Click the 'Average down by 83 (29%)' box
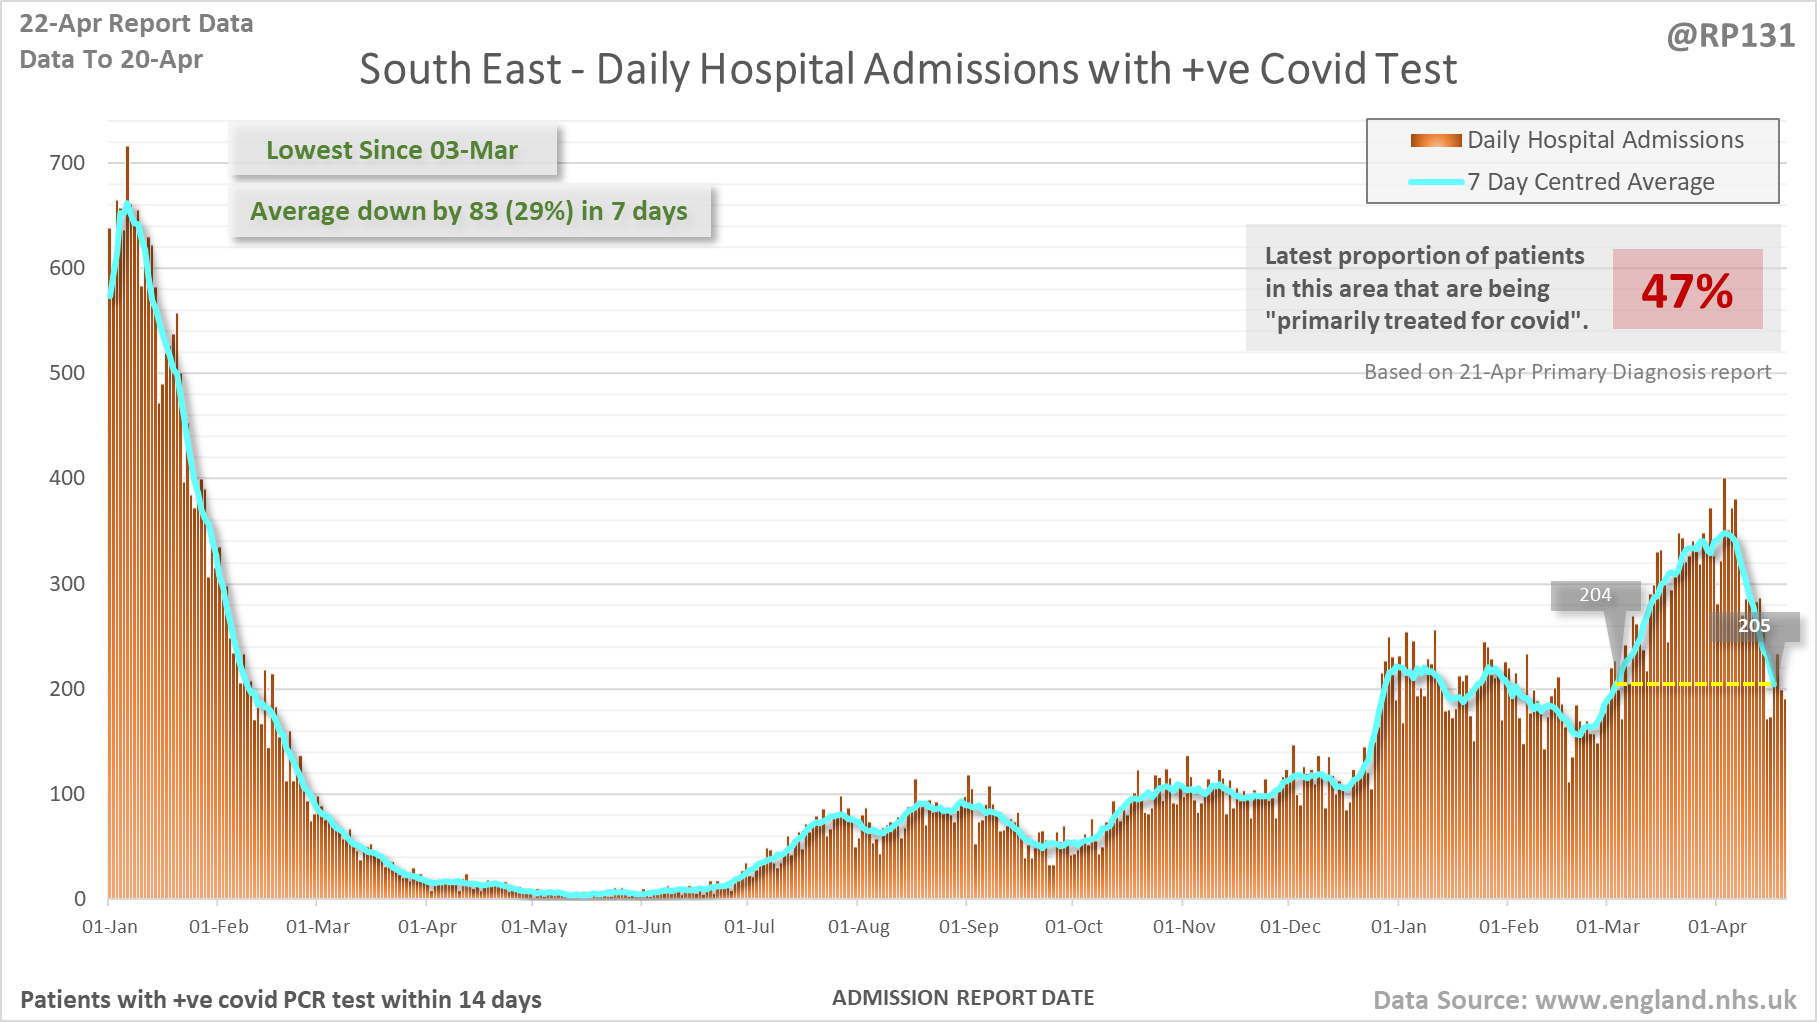1817x1022 pixels. pos(469,211)
